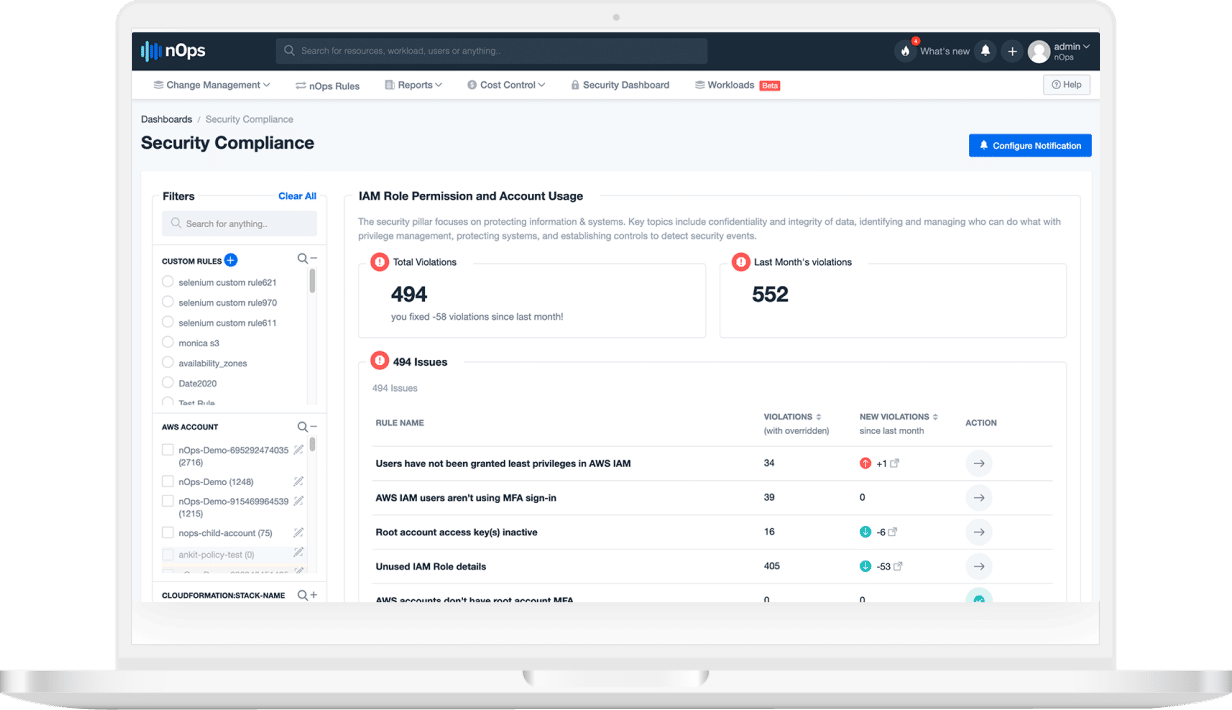Image resolution: width=1232 pixels, height=710 pixels.
Task: Expand Cloudformation stack-name section with plus
Action: 313,595
